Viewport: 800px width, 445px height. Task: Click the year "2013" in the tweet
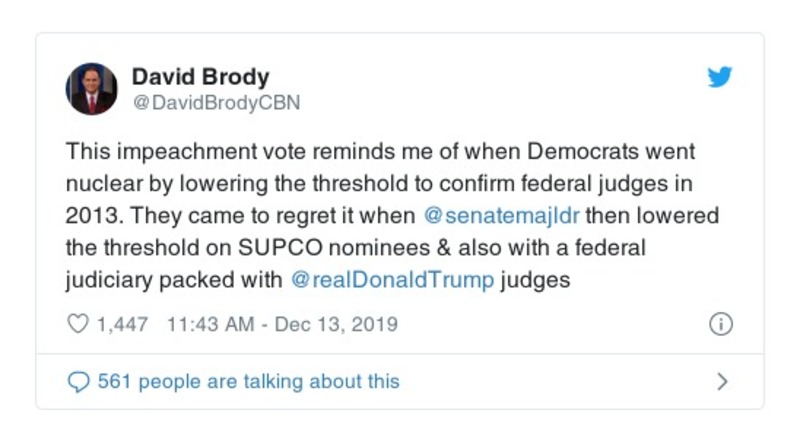(x=88, y=216)
